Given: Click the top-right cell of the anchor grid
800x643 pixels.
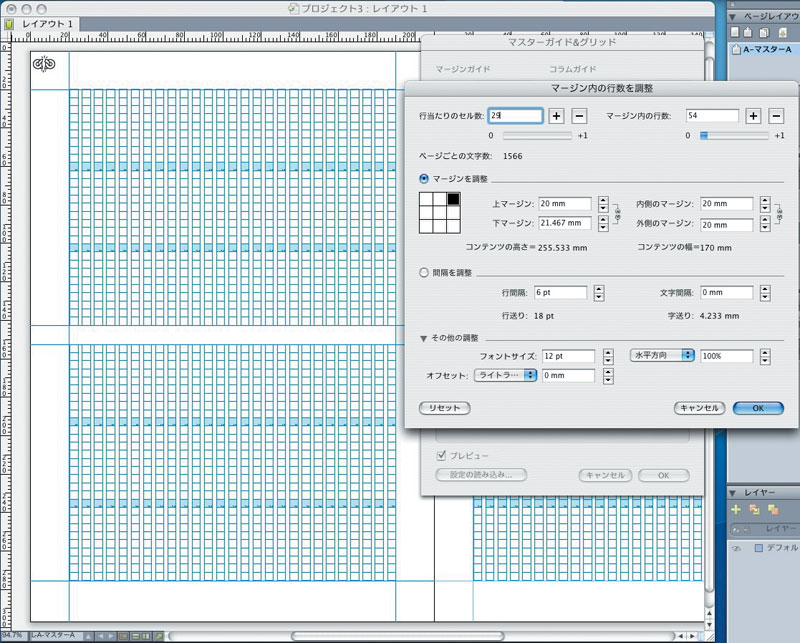Looking at the screenshot, I should point(452,199).
